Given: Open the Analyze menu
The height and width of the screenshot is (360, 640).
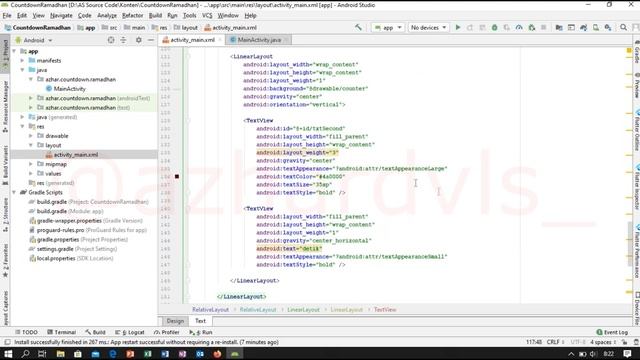Looking at the screenshot, I should click(x=107, y=16).
